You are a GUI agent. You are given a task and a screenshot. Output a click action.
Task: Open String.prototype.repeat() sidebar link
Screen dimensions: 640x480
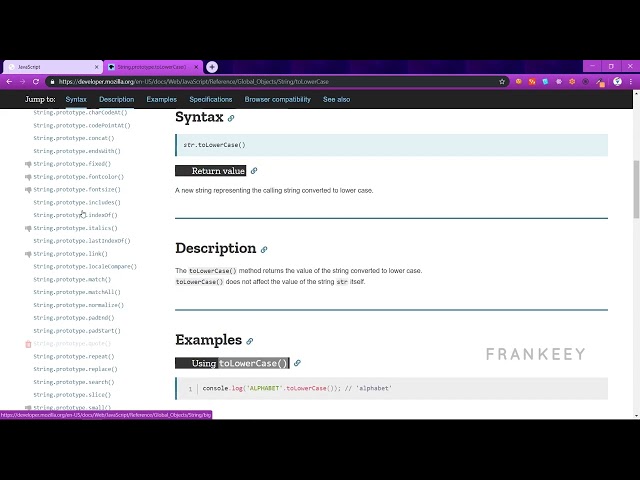(74, 357)
